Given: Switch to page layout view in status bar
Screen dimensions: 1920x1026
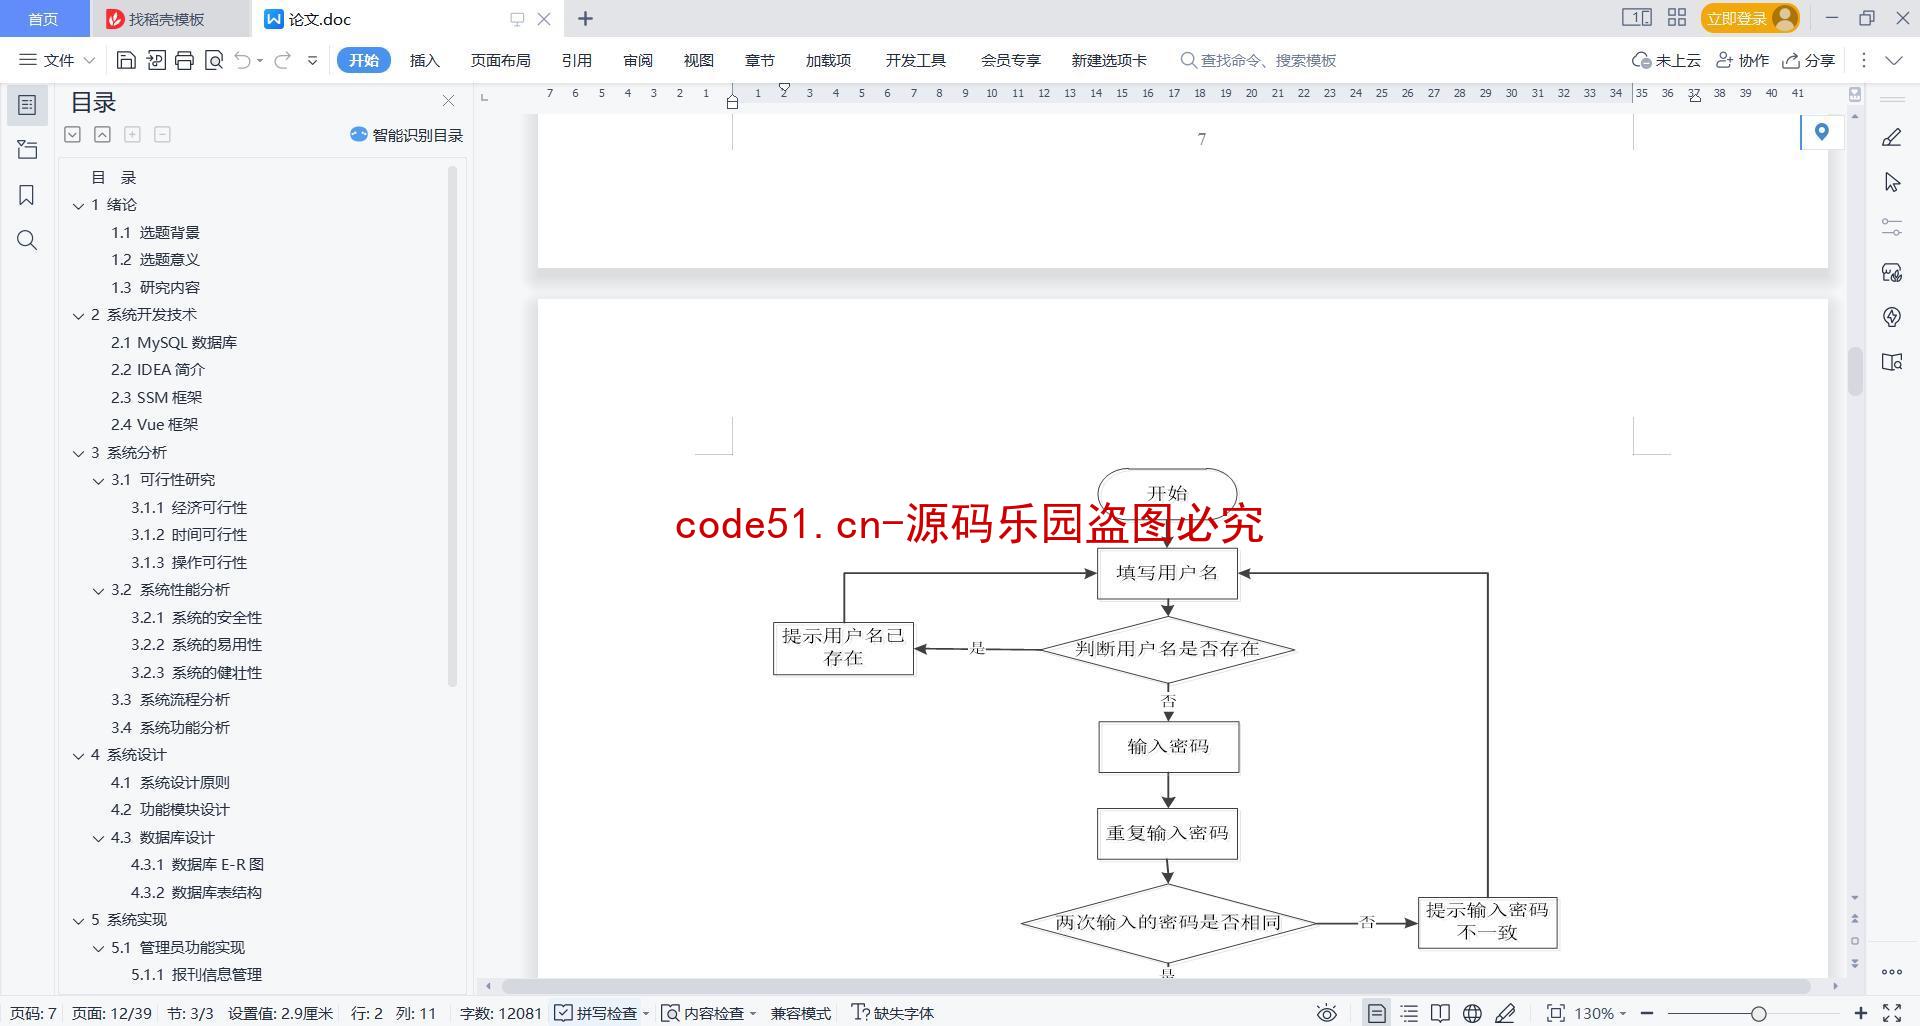Looking at the screenshot, I should (1376, 1013).
